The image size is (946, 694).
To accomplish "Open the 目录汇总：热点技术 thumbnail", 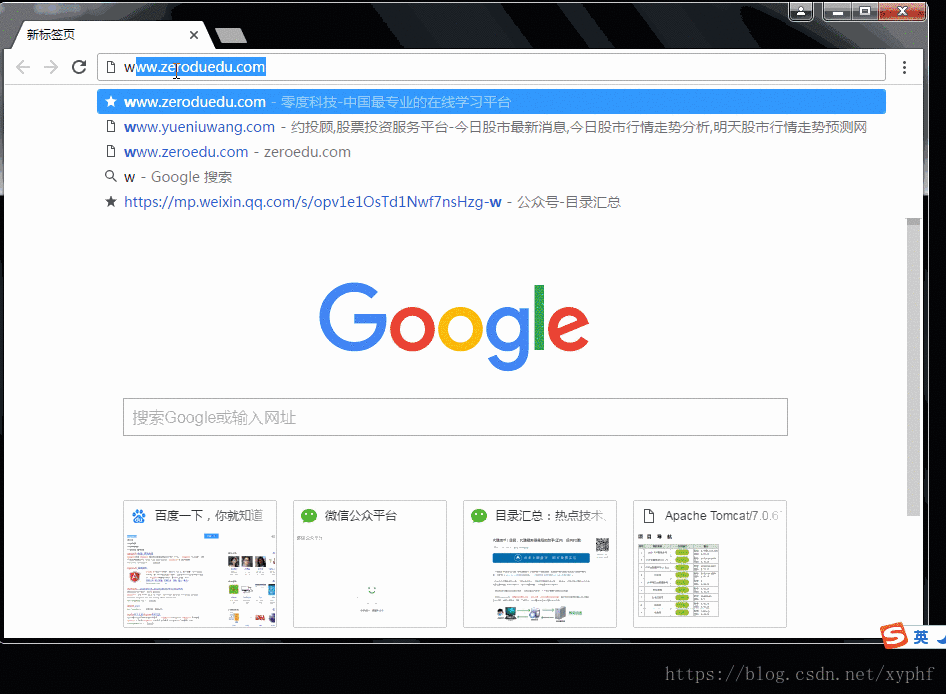I will pos(540,564).
